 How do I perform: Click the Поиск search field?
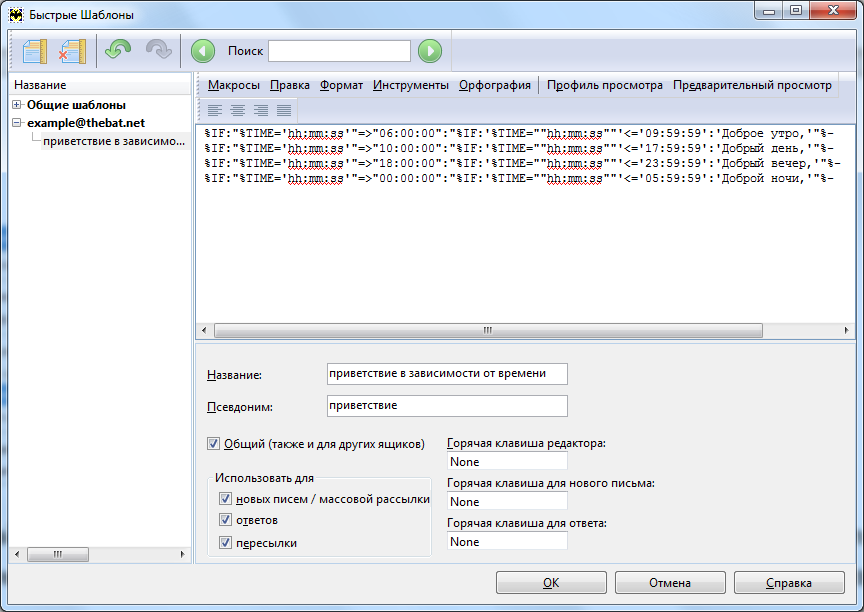pyautogui.click(x=339, y=51)
